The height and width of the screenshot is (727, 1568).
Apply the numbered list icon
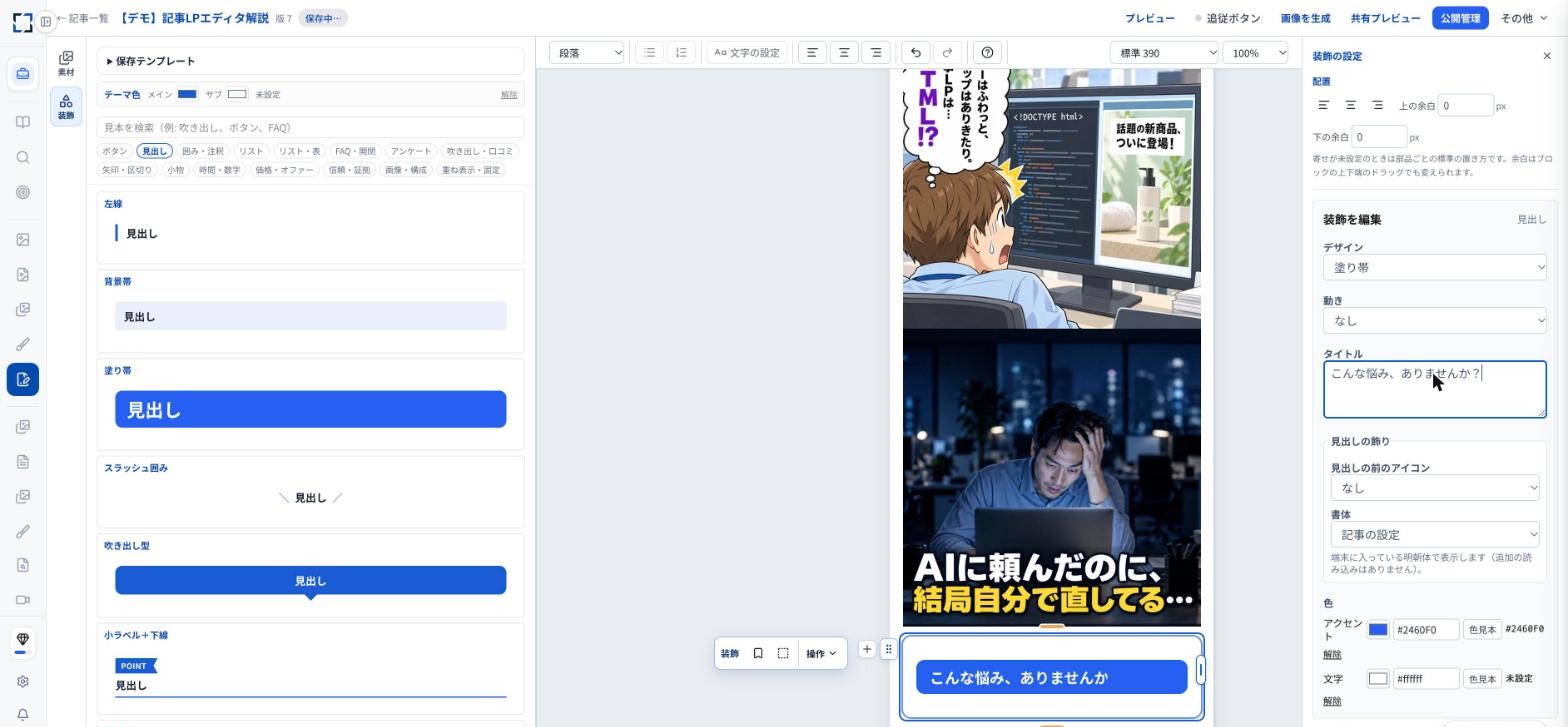[x=682, y=53]
